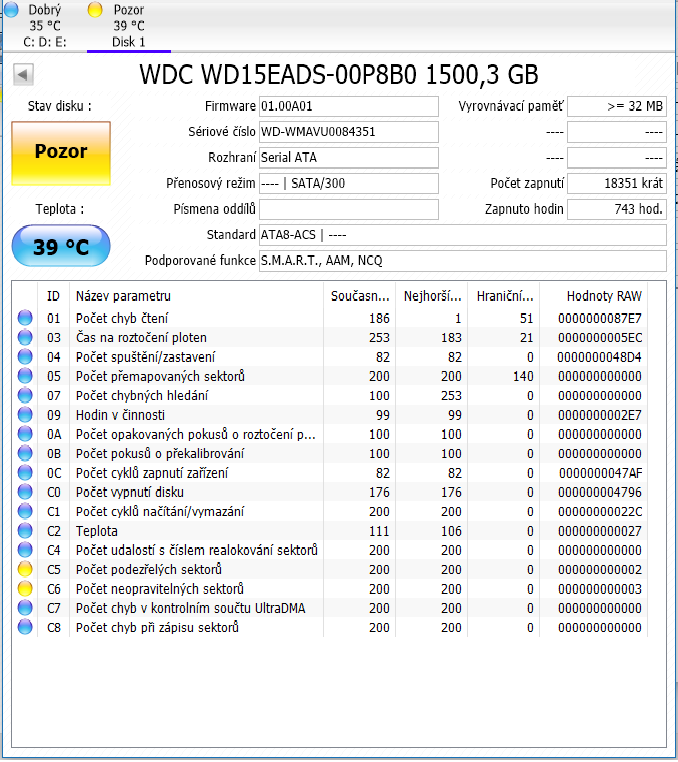The height and width of the screenshot is (762, 678).
Task: Click blue status icon of row 0B
Action: click(25, 453)
